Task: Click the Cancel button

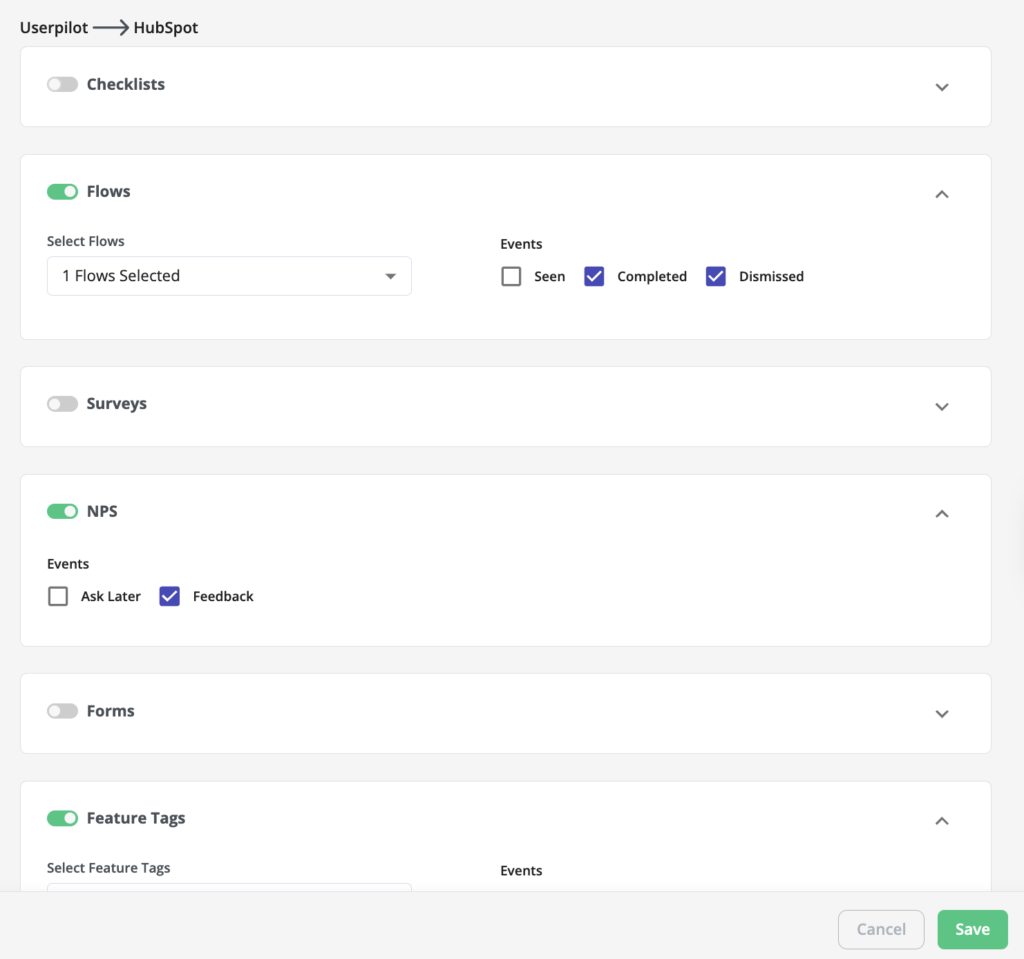Action: [x=881, y=929]
